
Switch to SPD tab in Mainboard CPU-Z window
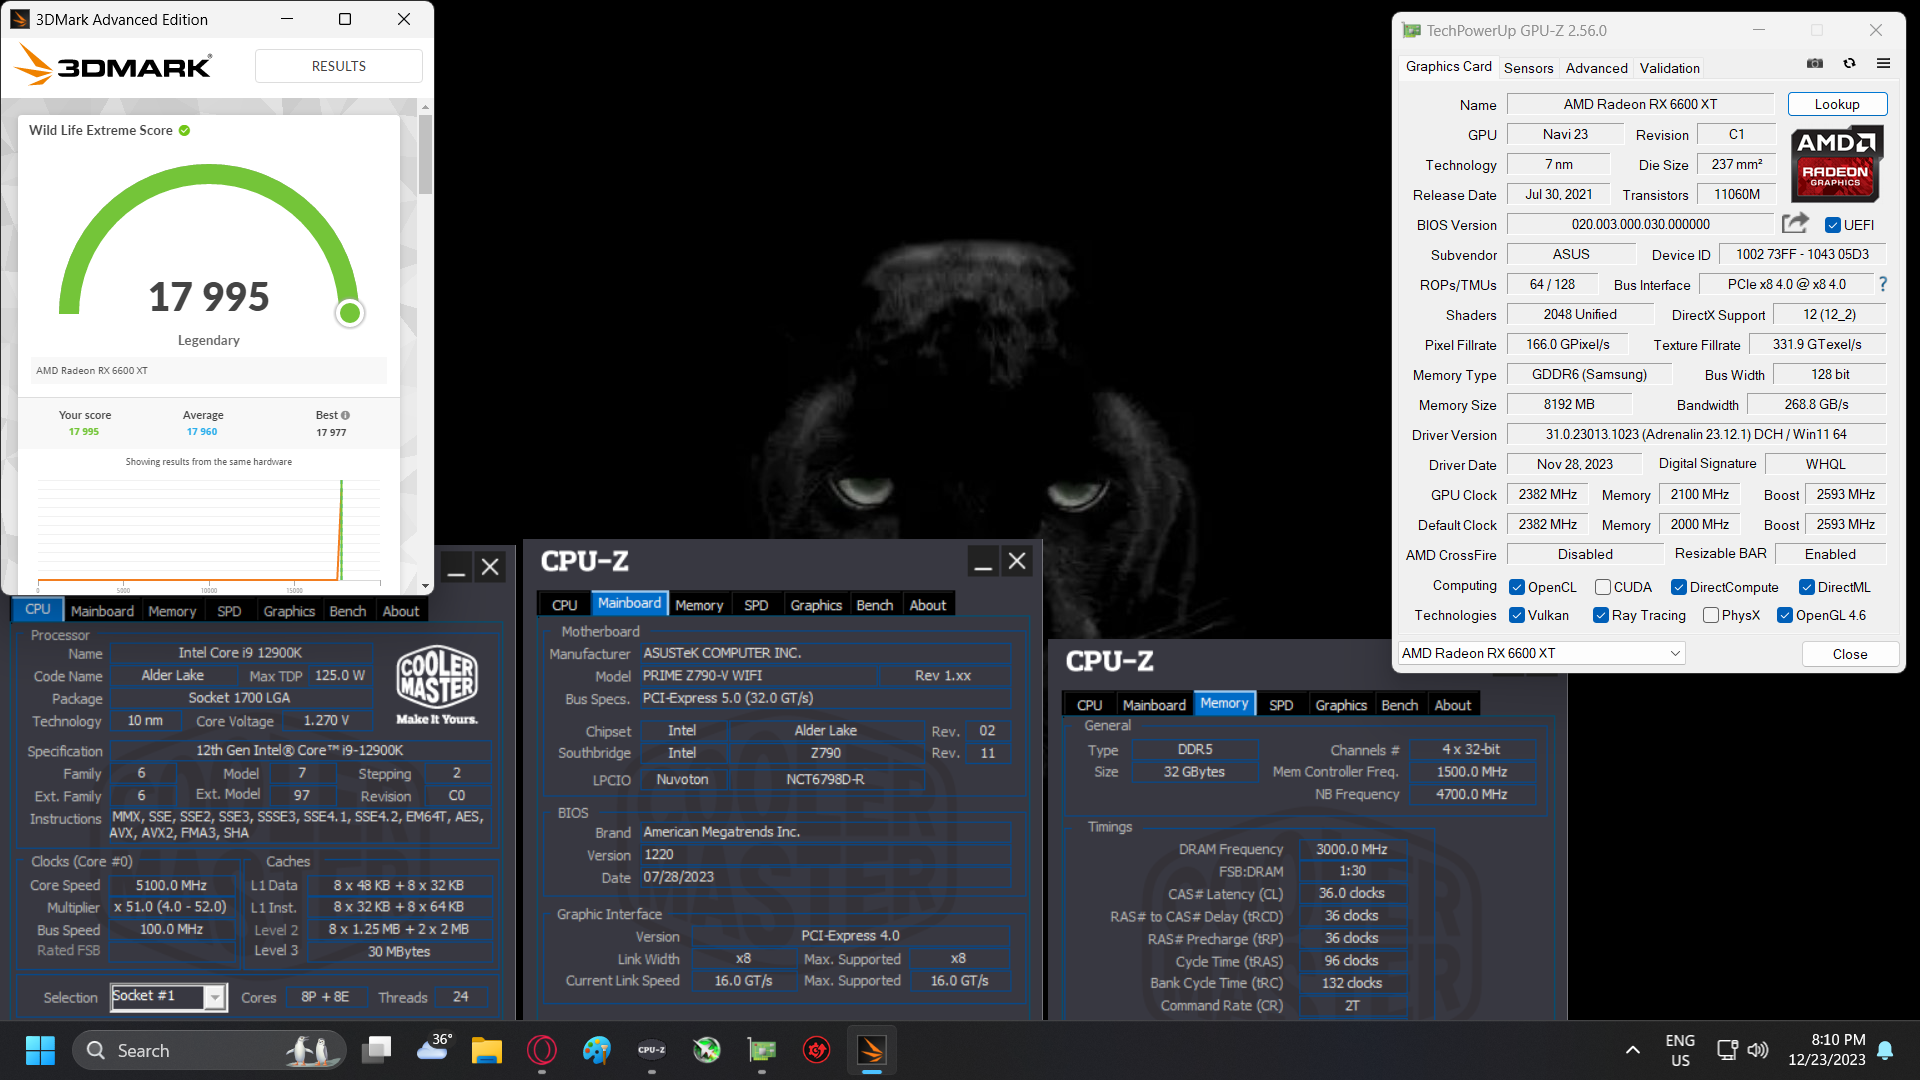(756, 605)
